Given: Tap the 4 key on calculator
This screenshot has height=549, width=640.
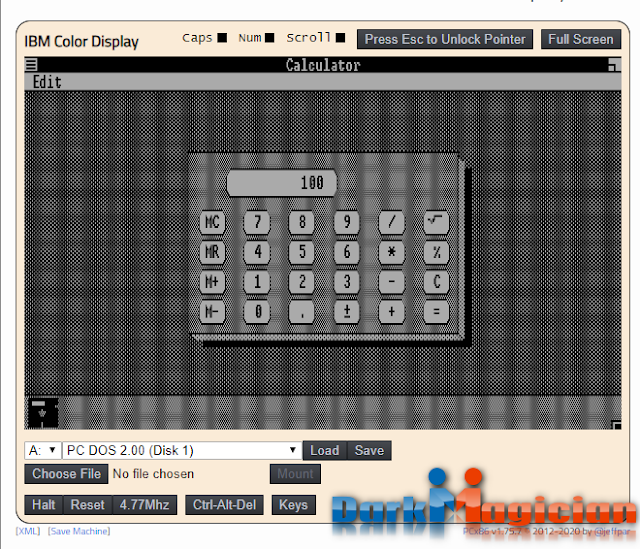Looking at the screenshot, I should tap(257, 252).
